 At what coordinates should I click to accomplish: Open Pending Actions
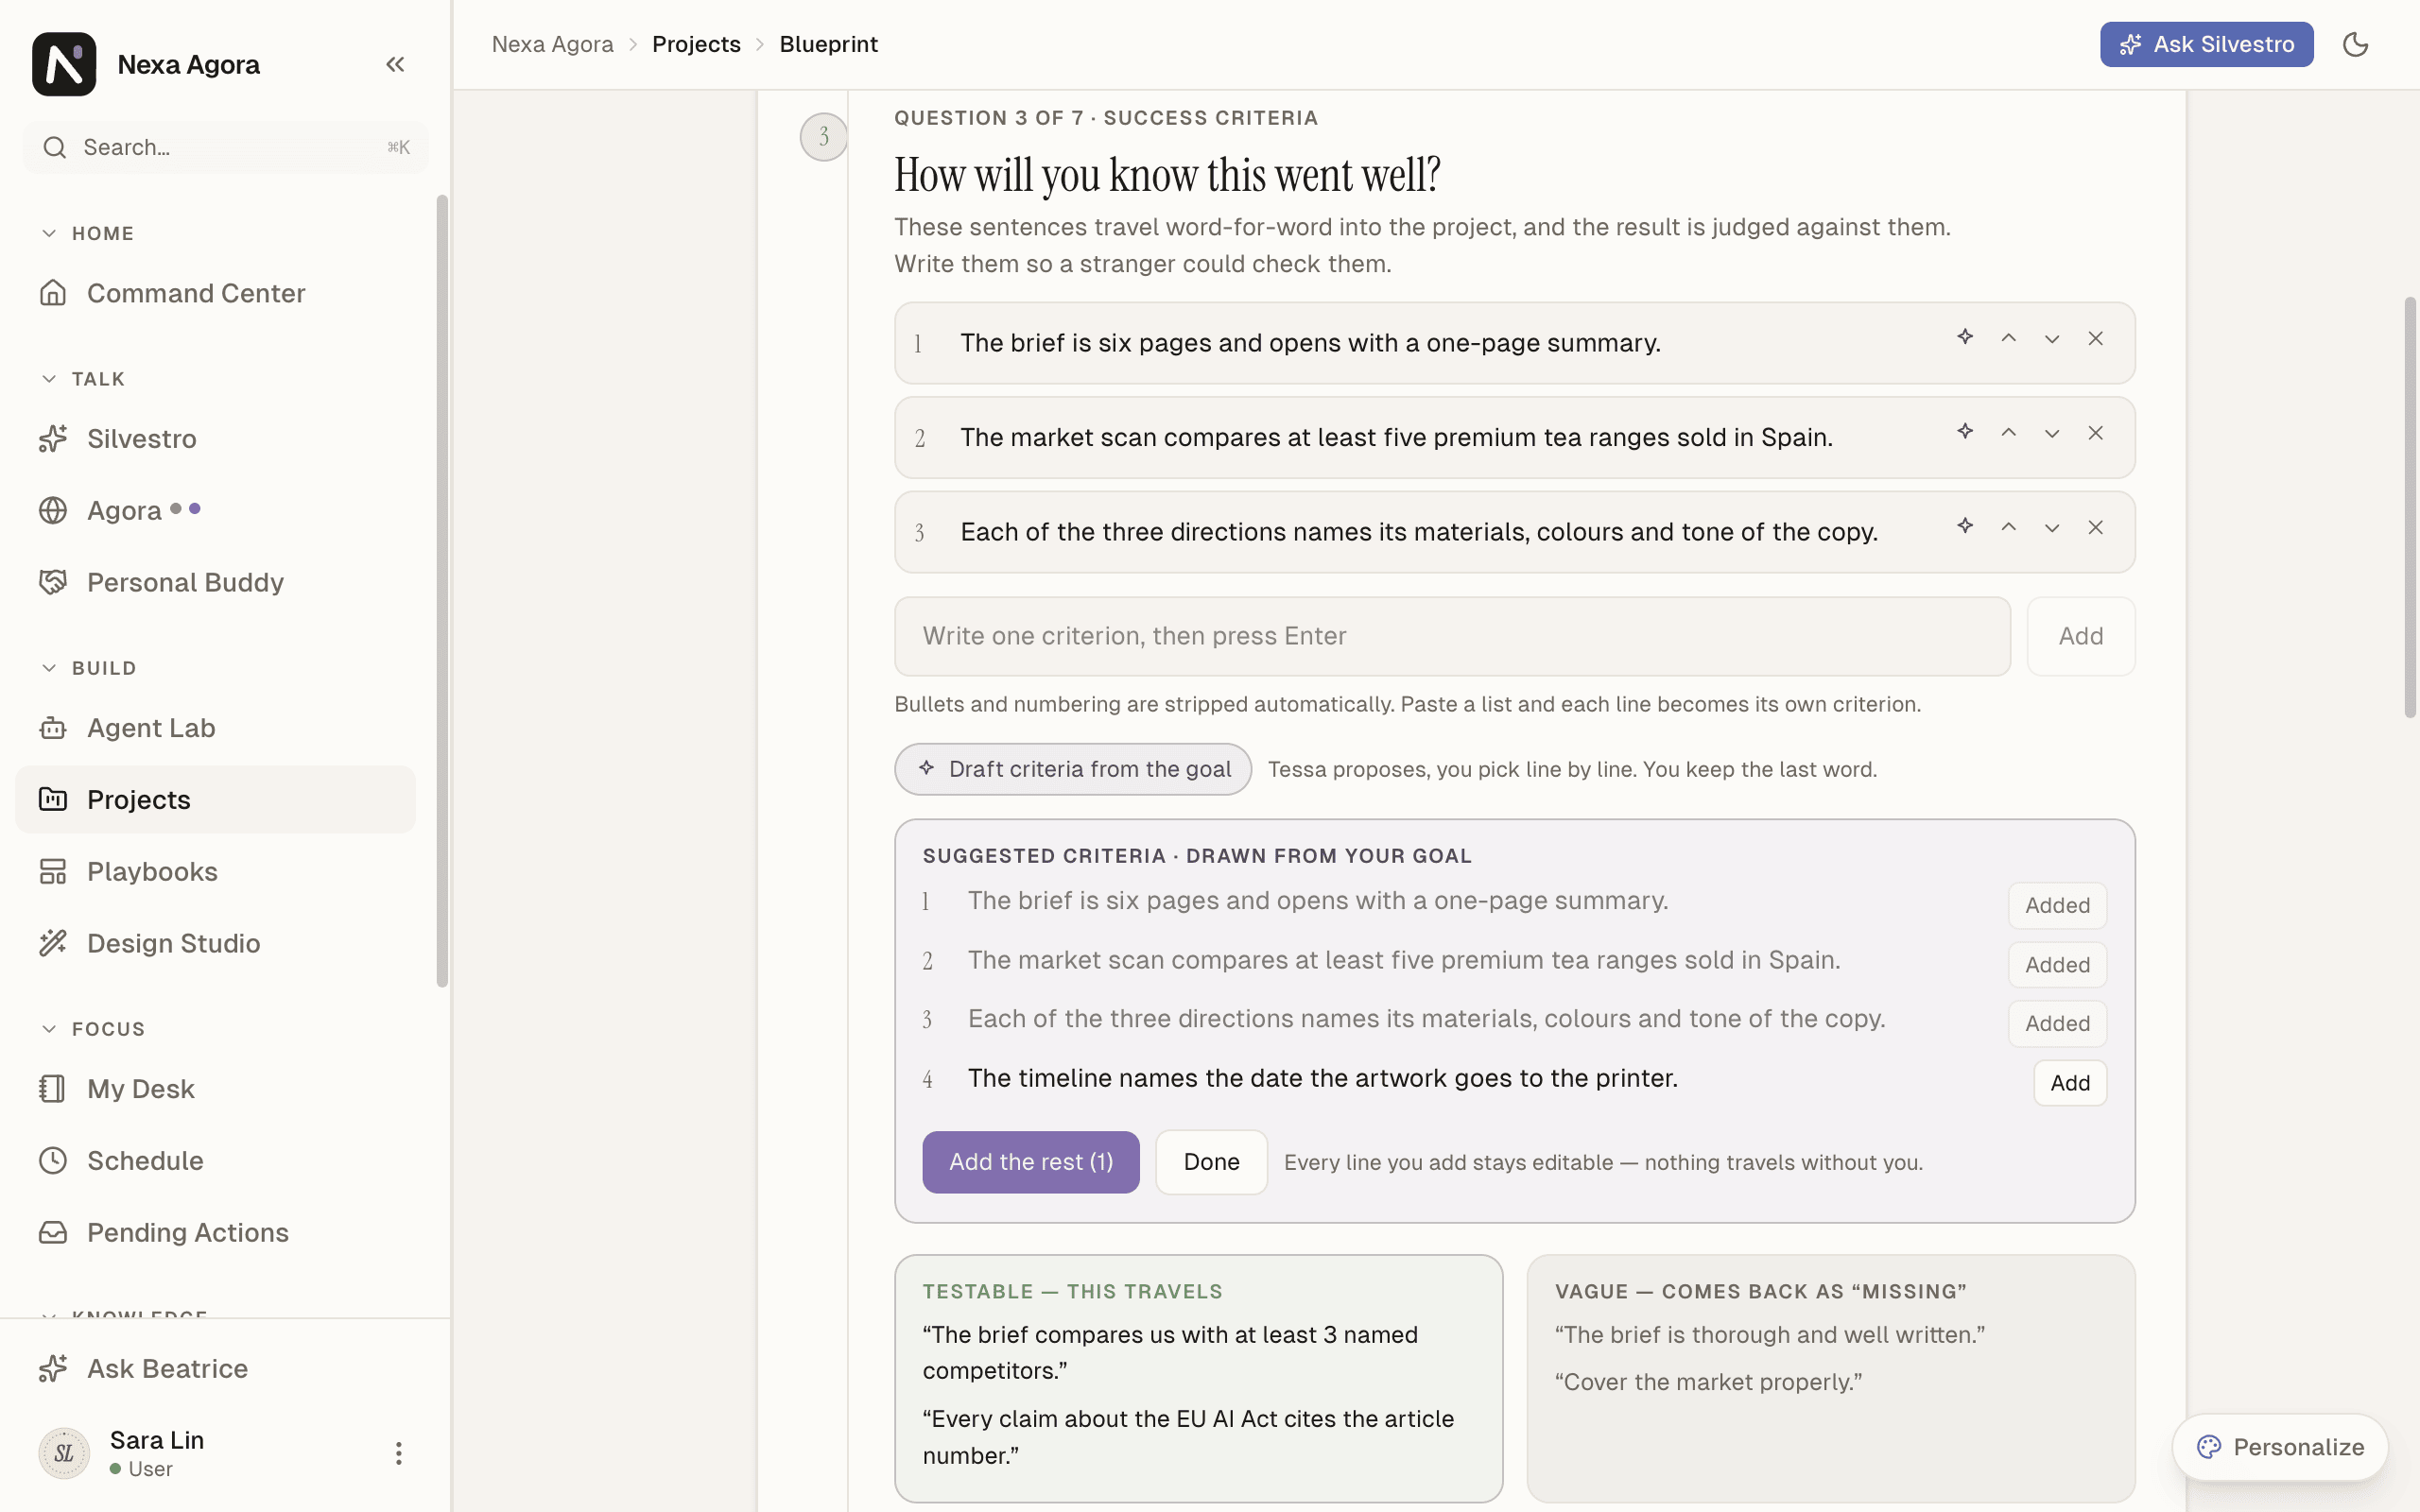tap(215, 1232)
